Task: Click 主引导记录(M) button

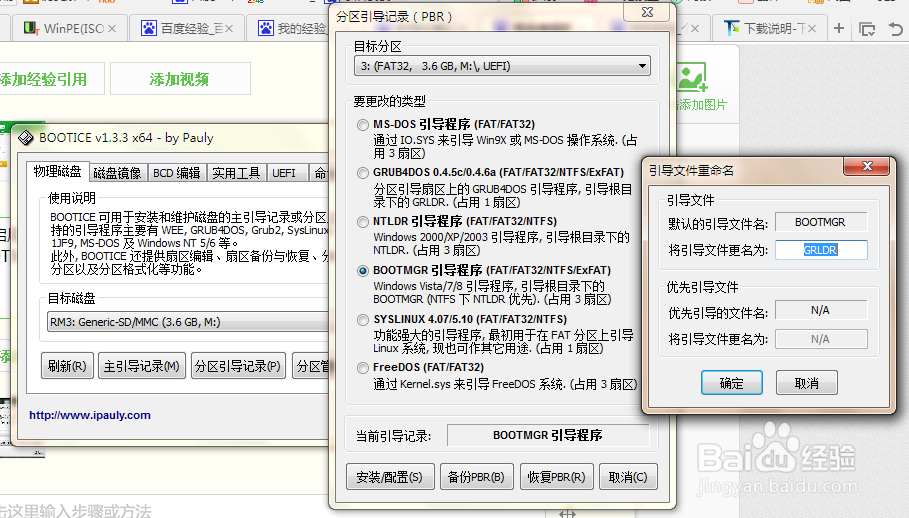Action: [x=142, y=366]
